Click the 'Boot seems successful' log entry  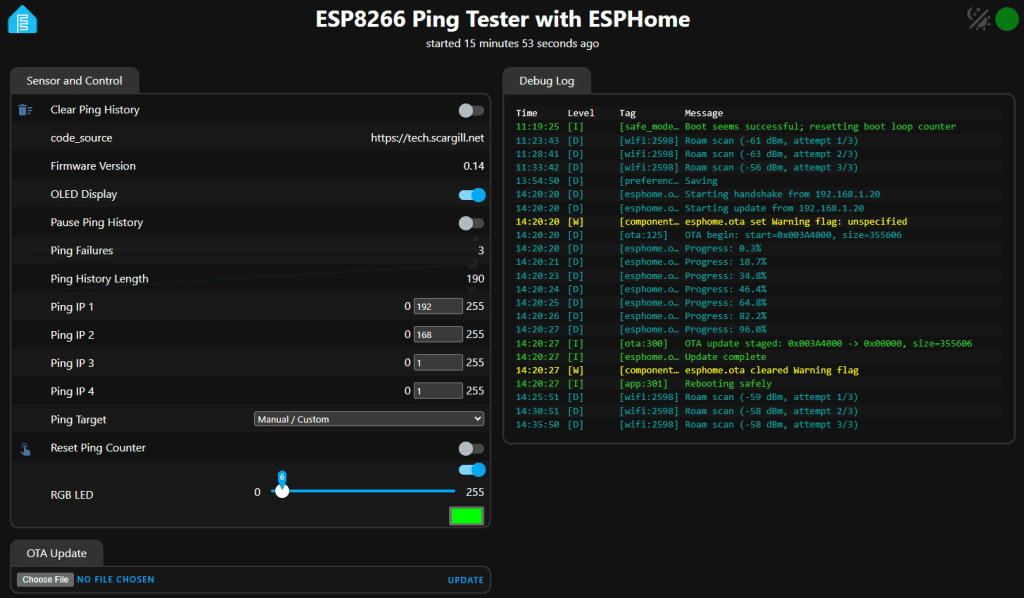click(x=758, y=127)
